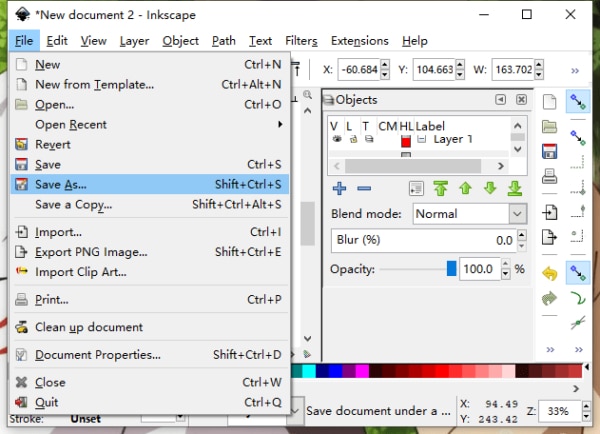Click the Opacity 100.0 value field
This screenshot has height=434, width=600.
pyautogui.click(x=480, y=269)
